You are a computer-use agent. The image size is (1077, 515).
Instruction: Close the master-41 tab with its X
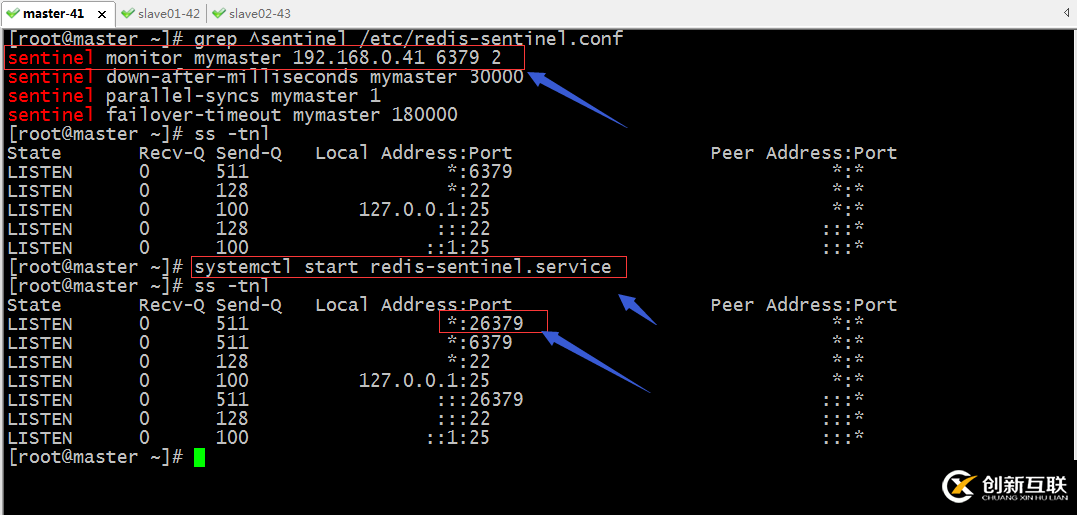pyautogui.click(x=102, y=14)
